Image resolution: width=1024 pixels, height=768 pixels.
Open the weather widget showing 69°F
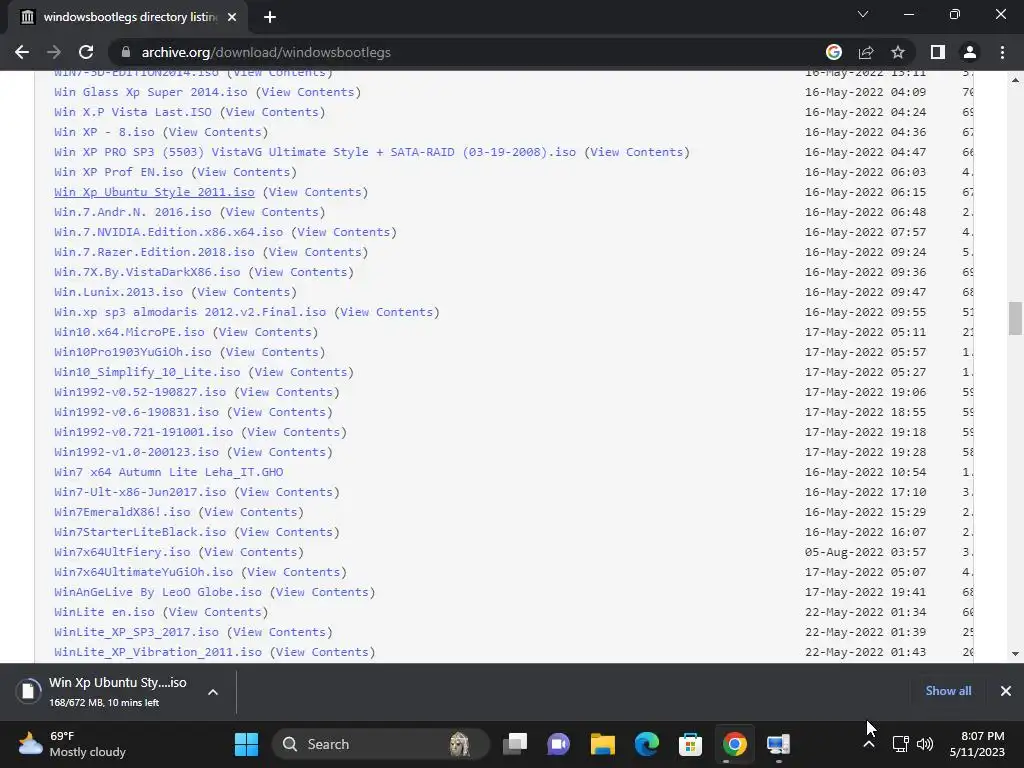[72, 744]
